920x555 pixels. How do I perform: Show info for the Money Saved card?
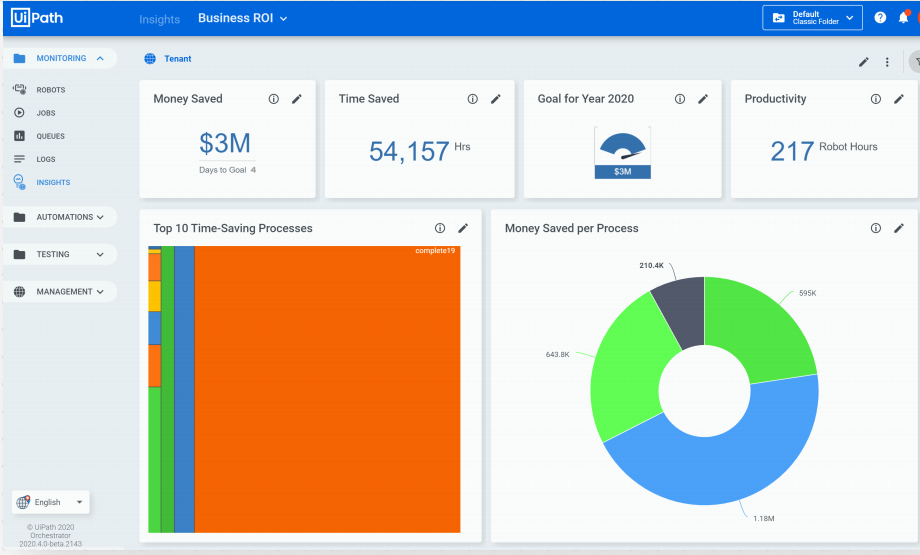[273, 99]
